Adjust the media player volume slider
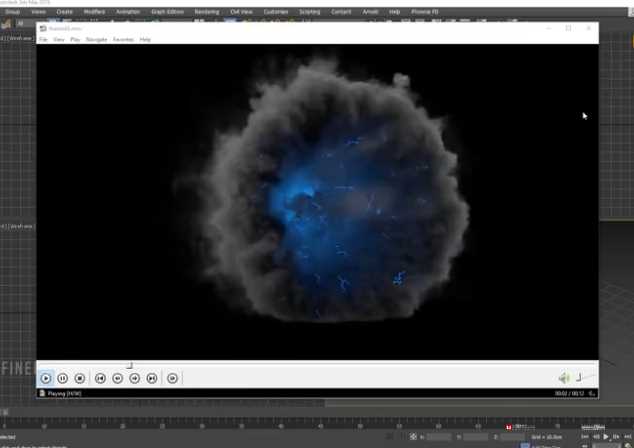The height and width of the screenshot is (448, 634). [584, 378]
